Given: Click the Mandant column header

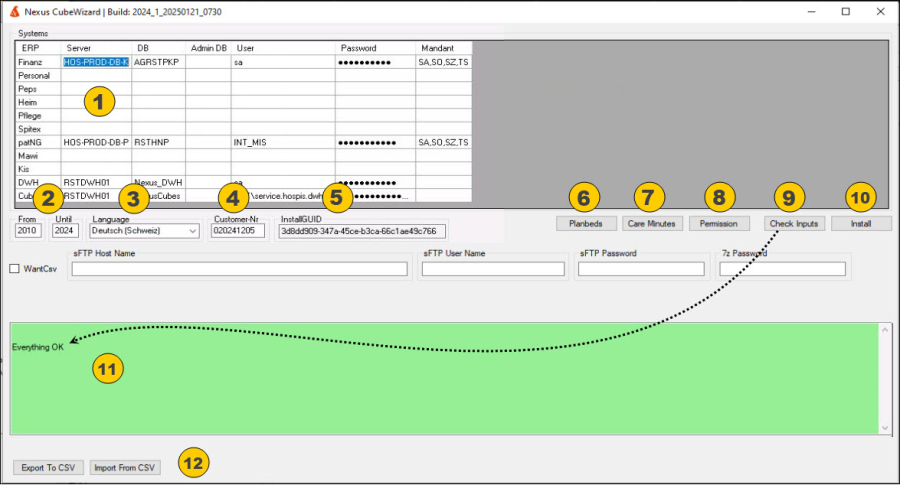Looking at the screenshot, I should [x=444, y=48].
